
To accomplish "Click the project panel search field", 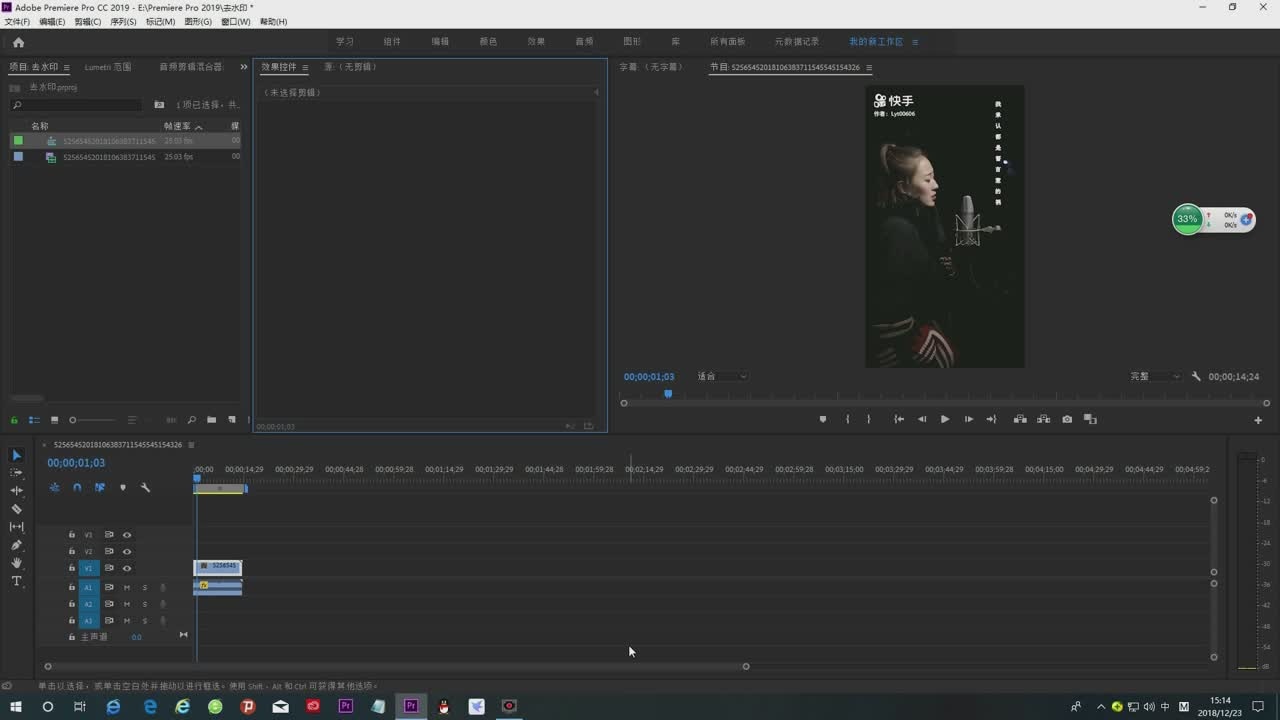I will pyautogui.click(x=76, y=105).
